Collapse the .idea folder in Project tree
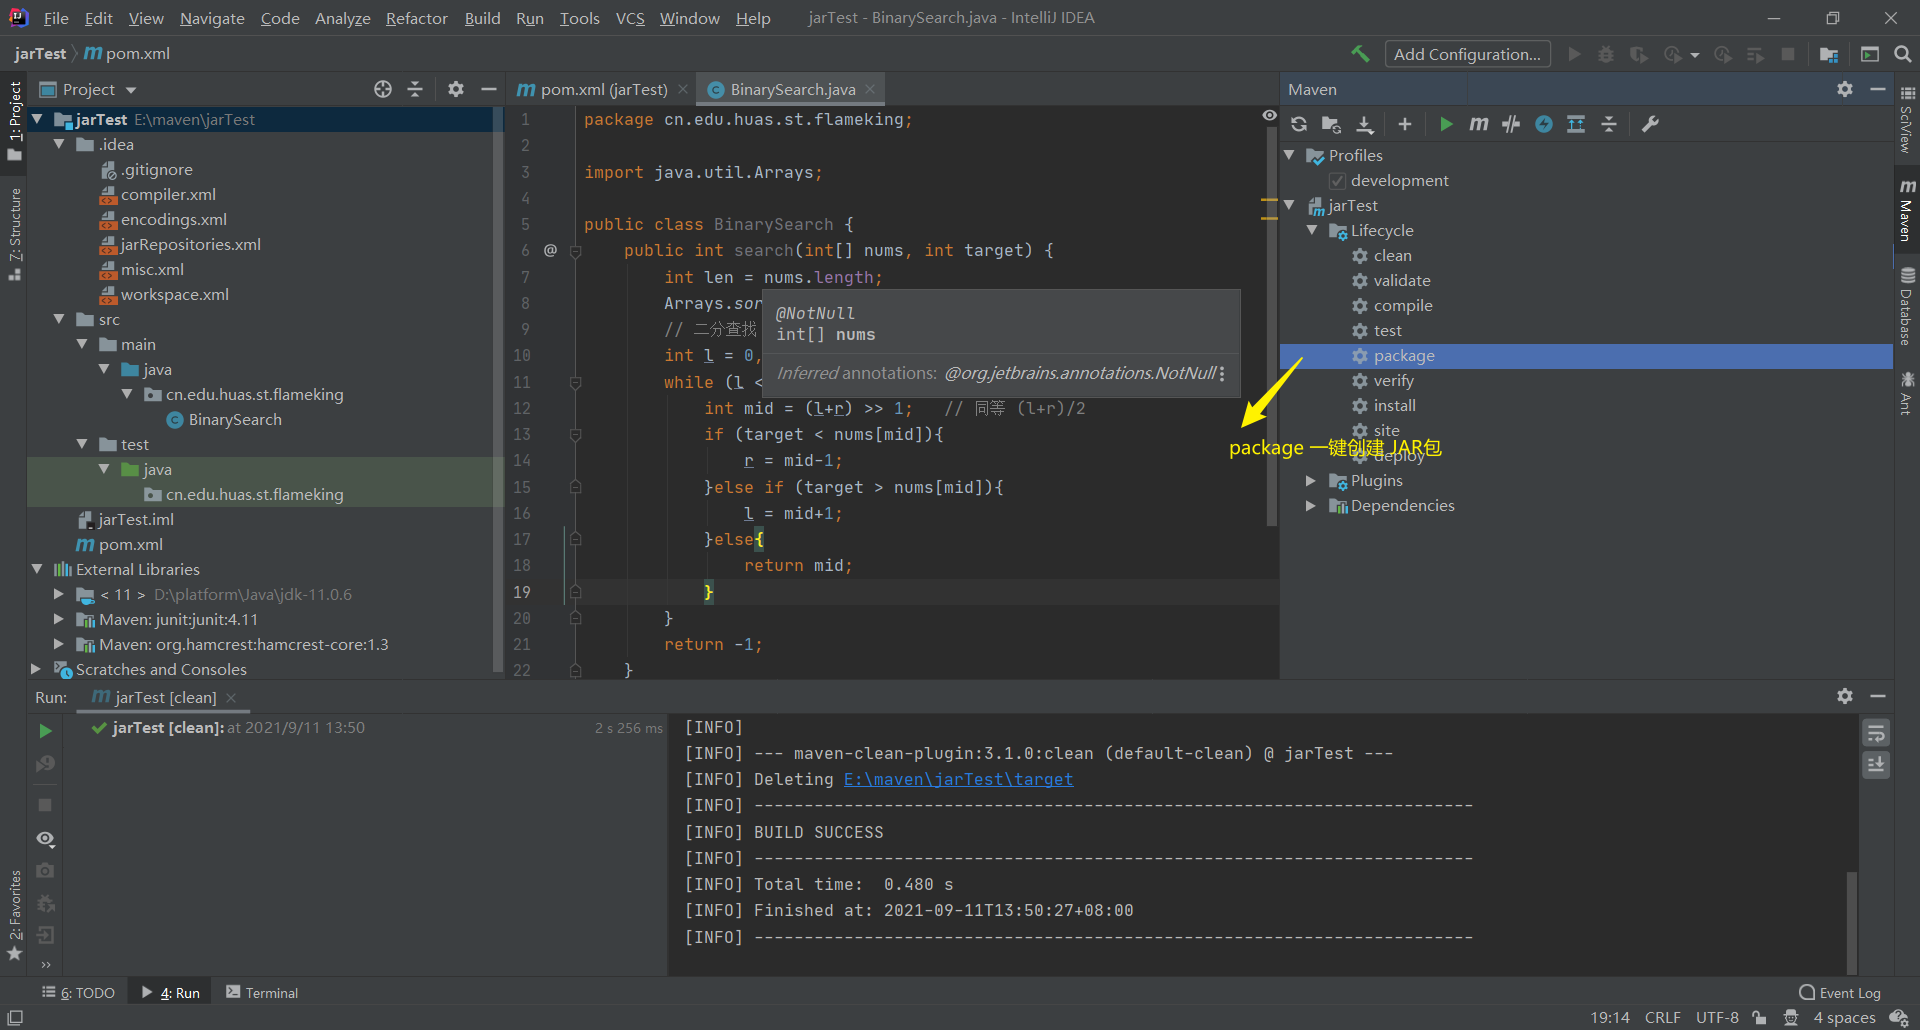Viewport: 1920px width, 1030px height. coord(59,144)
